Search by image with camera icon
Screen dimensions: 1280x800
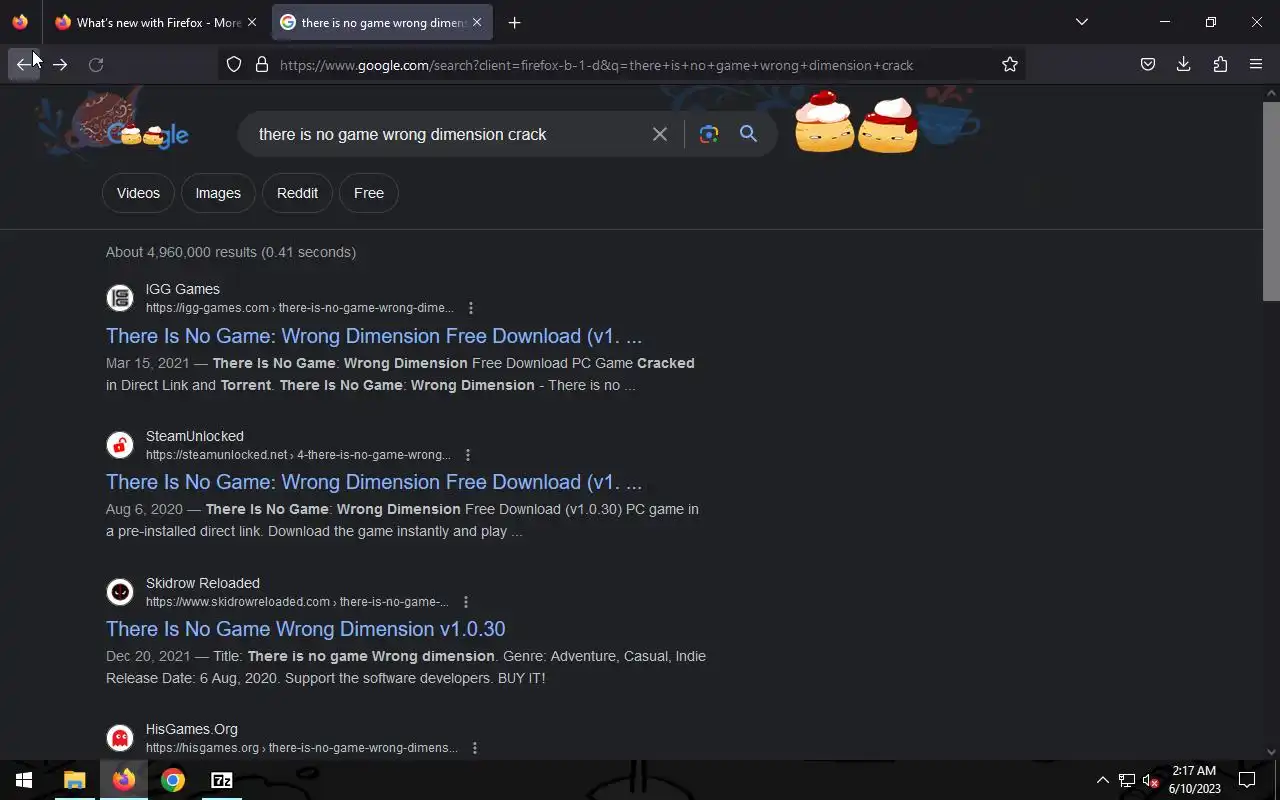point(709,134)
